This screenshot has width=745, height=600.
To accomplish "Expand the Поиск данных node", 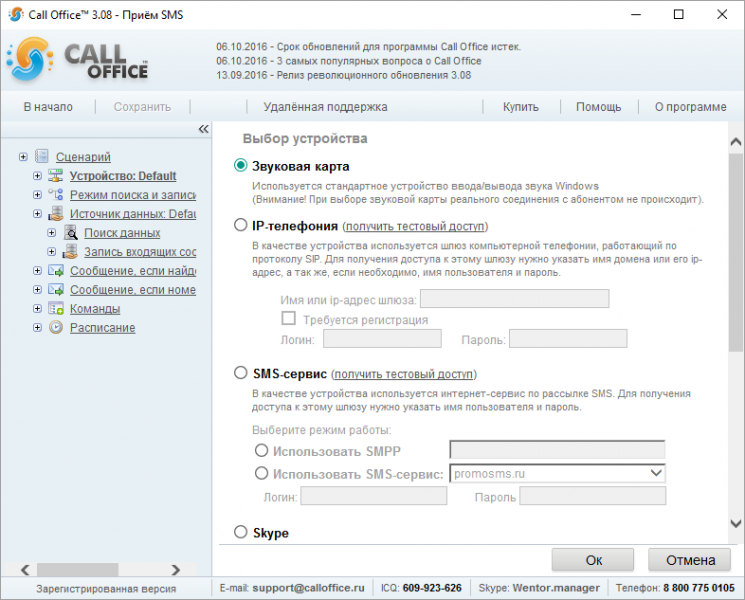I will click(51, 233).
